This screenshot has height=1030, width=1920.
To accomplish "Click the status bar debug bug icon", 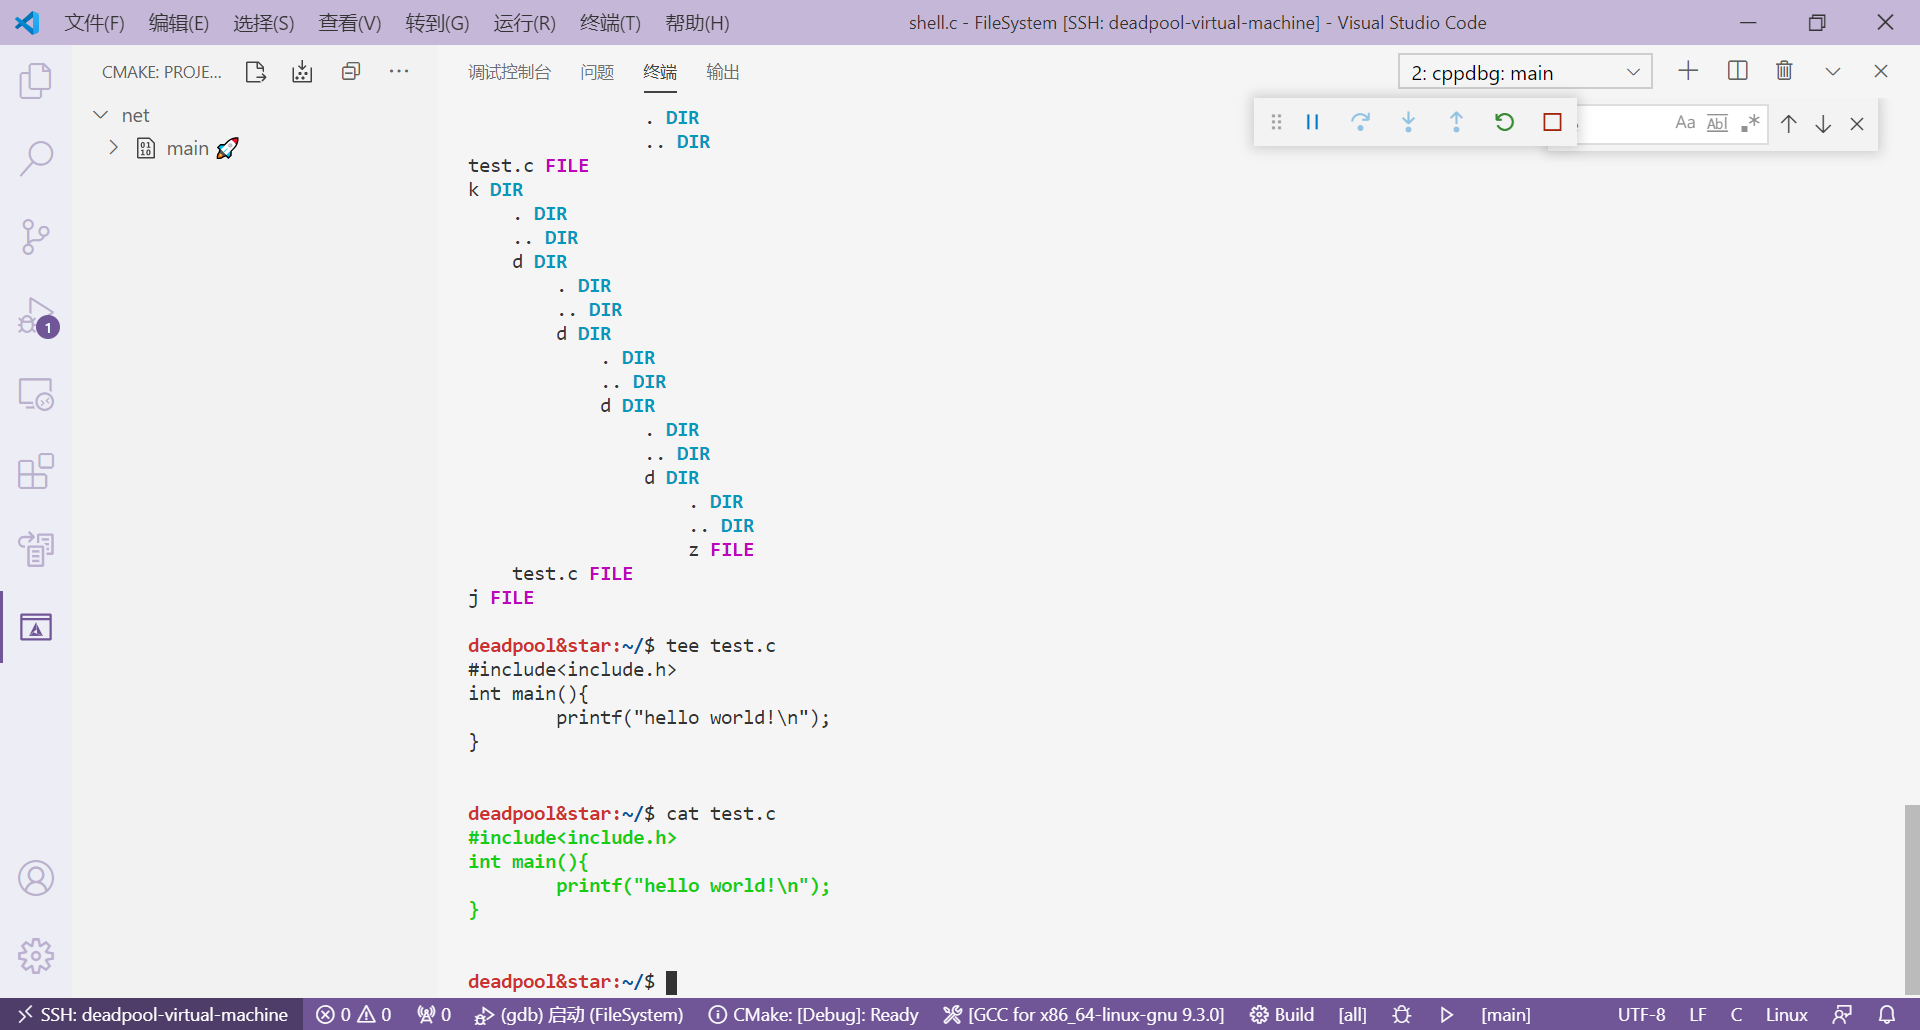I will [x=1401, y=1014].
